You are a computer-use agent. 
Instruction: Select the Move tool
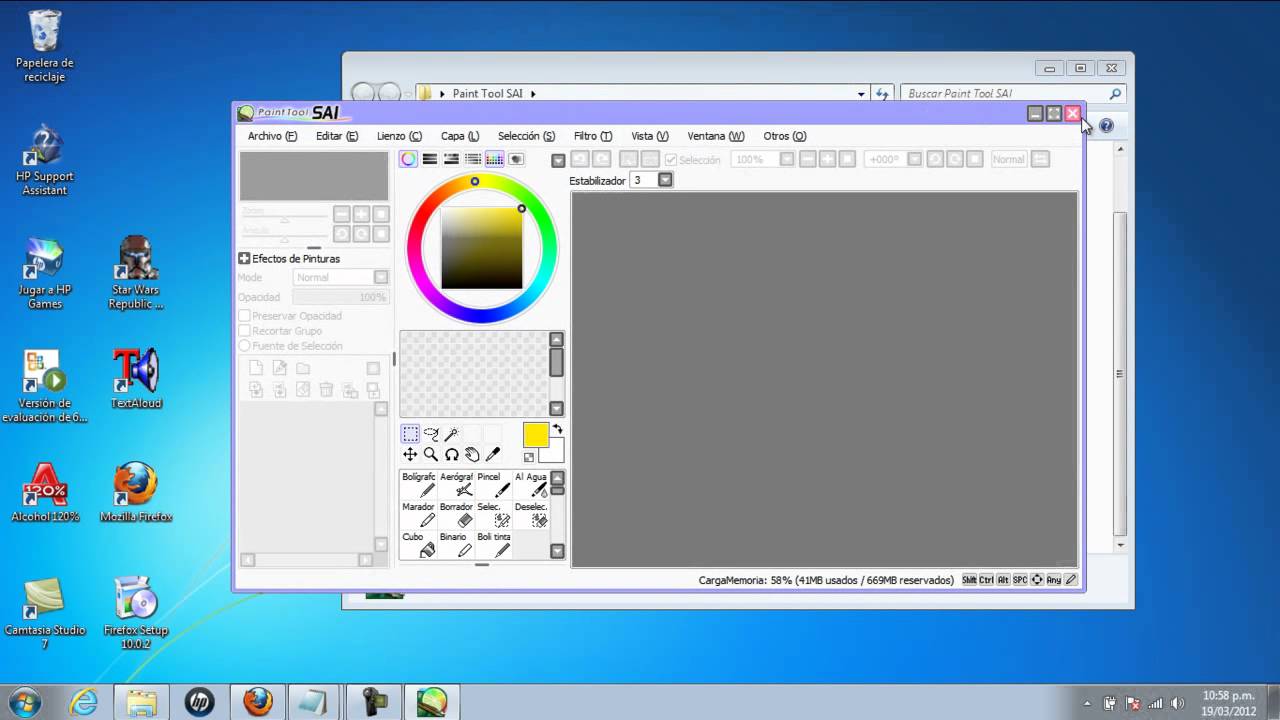[x=410, y=454]
